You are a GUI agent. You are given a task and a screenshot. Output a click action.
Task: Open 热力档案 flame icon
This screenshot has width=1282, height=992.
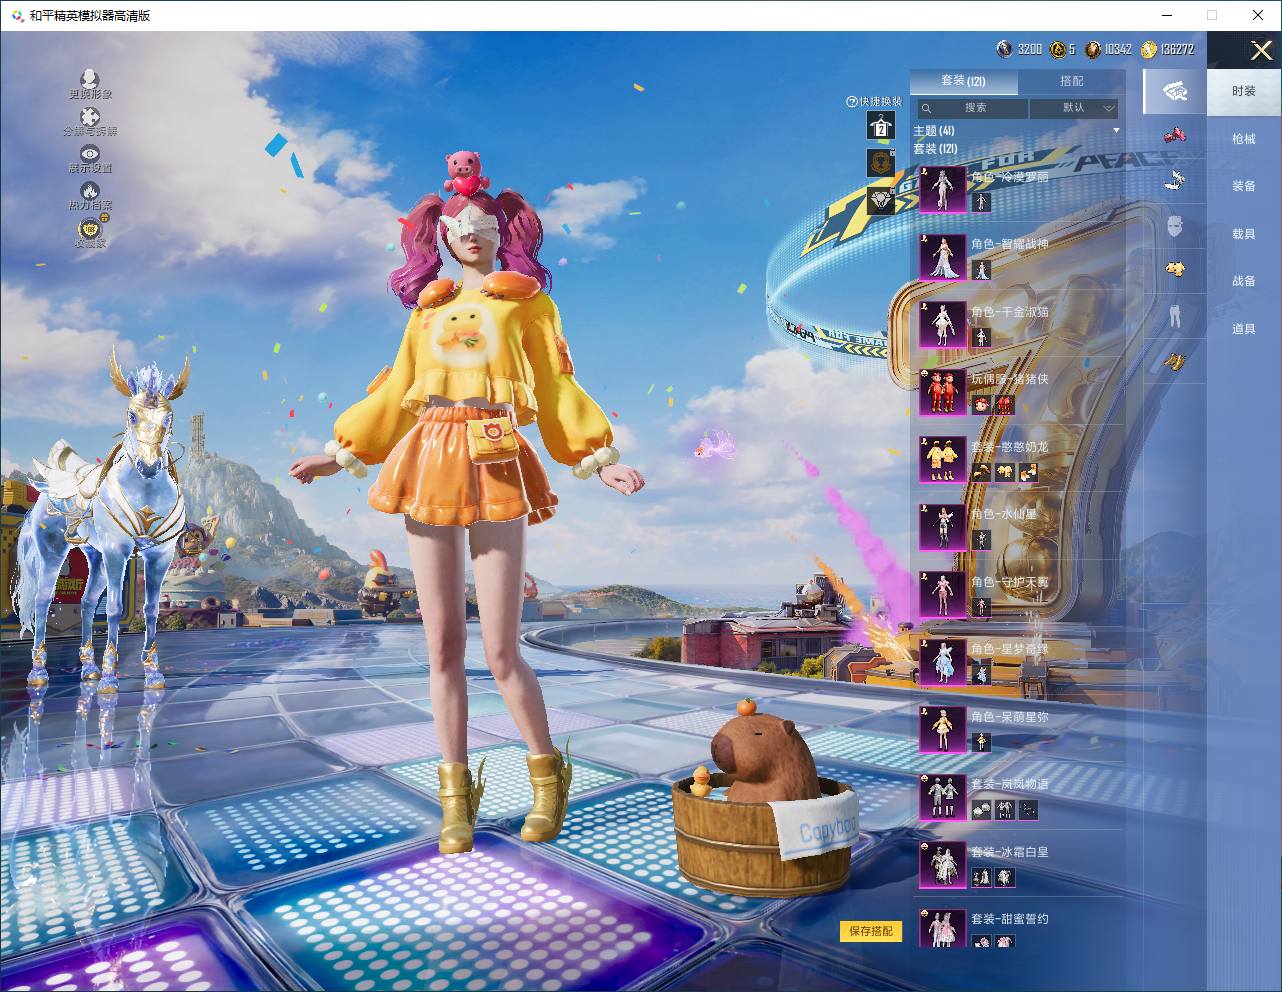coord(90,191)
